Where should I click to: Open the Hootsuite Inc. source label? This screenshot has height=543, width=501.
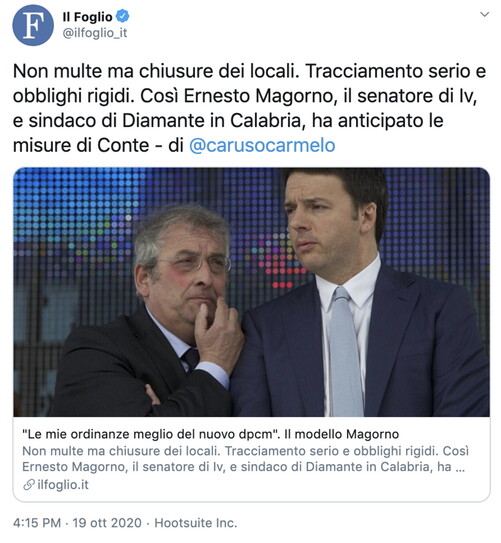coord(196,523)
